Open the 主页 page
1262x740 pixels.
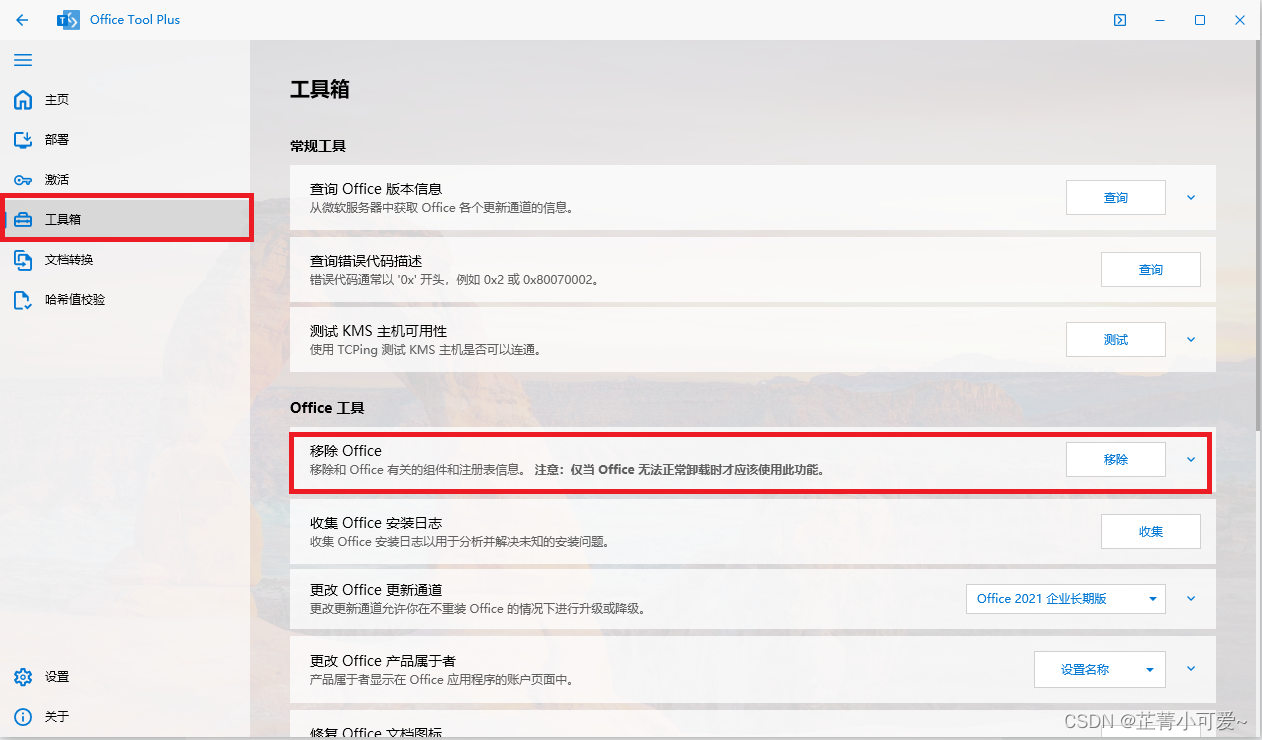pos(125,100)
